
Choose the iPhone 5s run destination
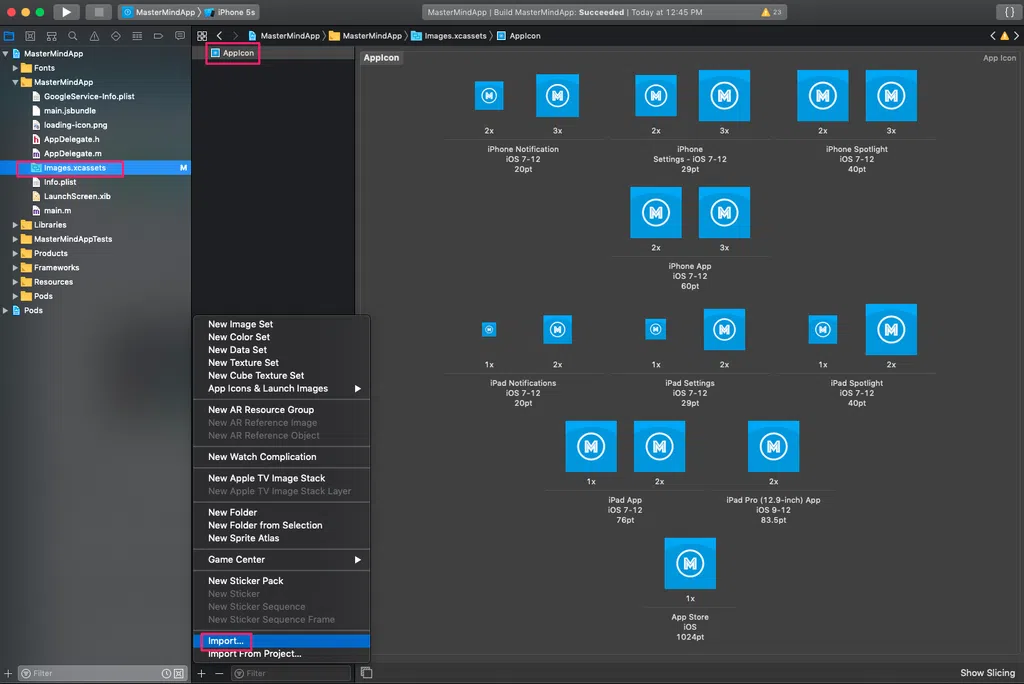pyautogui.click(x=230, y=12)
